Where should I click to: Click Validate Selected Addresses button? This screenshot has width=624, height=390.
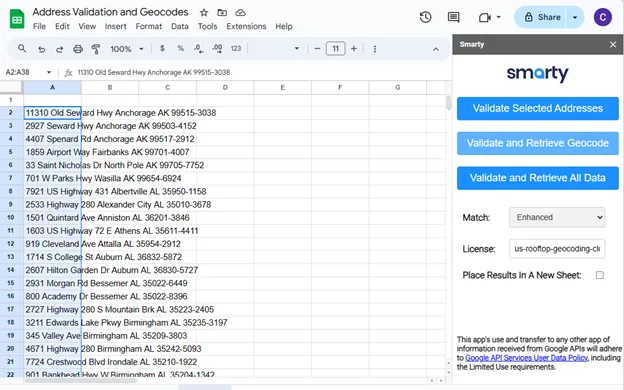pyautogui.click(x=538, y=108)
